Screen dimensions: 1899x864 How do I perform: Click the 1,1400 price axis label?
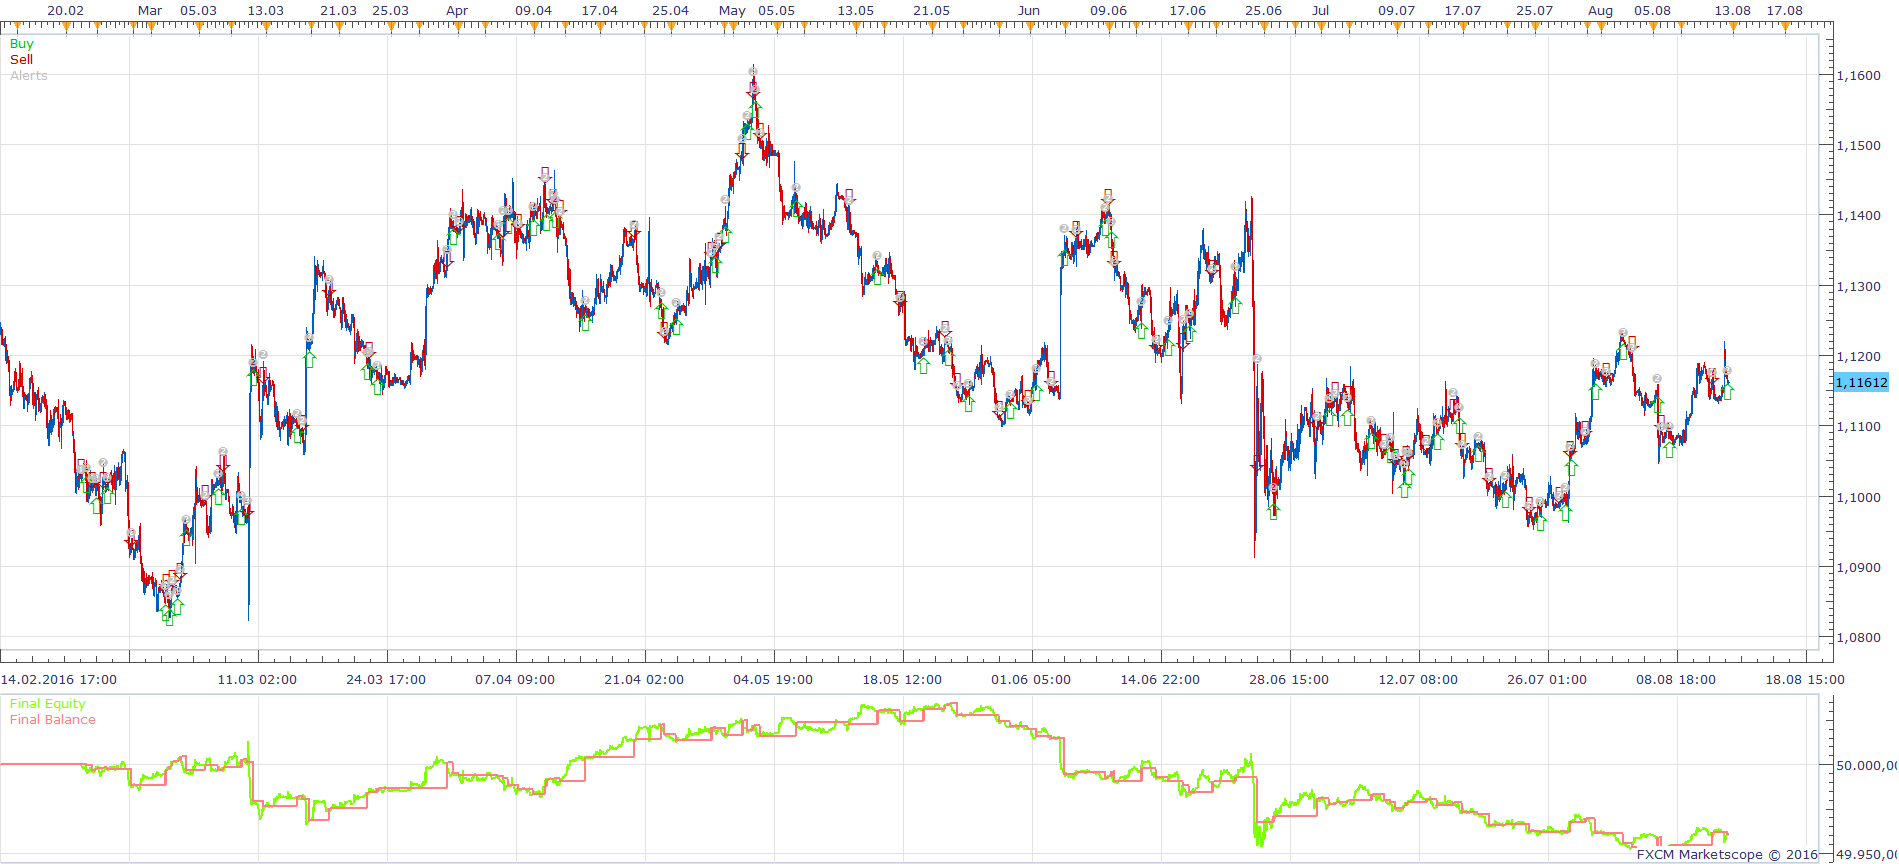point(1859,216)
